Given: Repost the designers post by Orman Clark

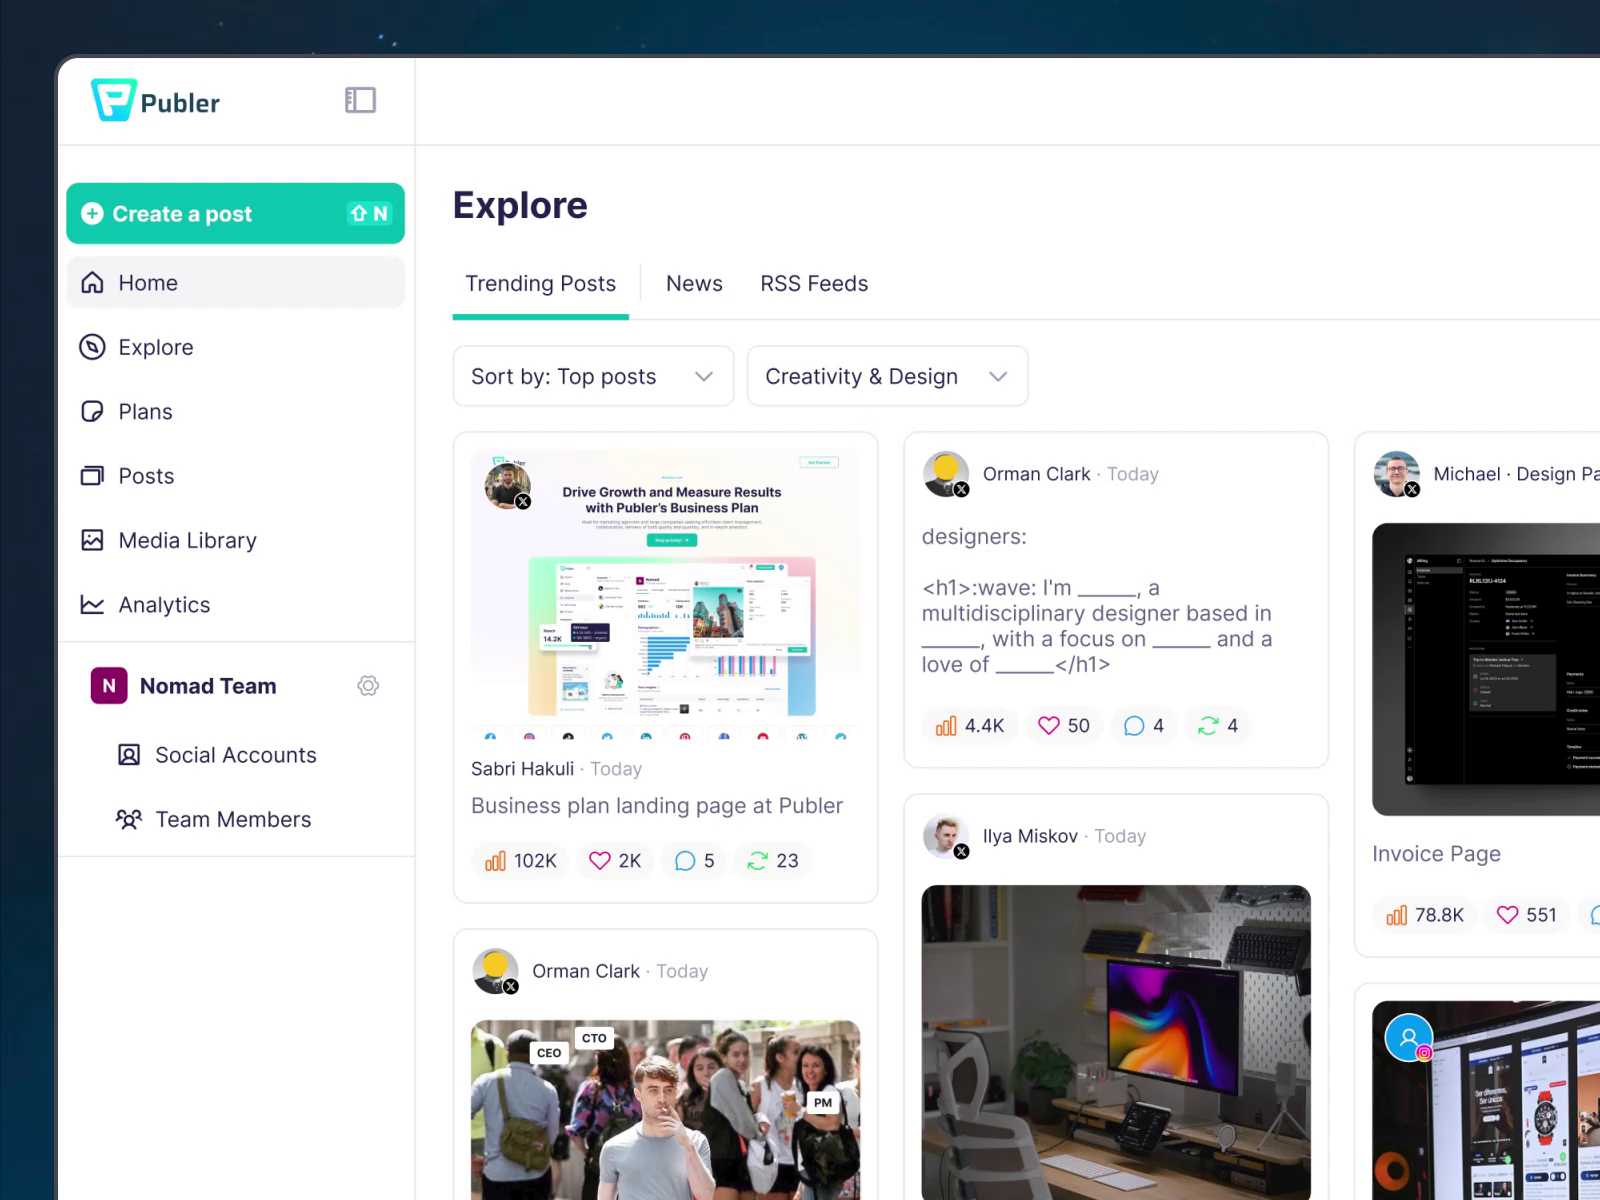Looking at the screenshot, I should click(1208, 726).
